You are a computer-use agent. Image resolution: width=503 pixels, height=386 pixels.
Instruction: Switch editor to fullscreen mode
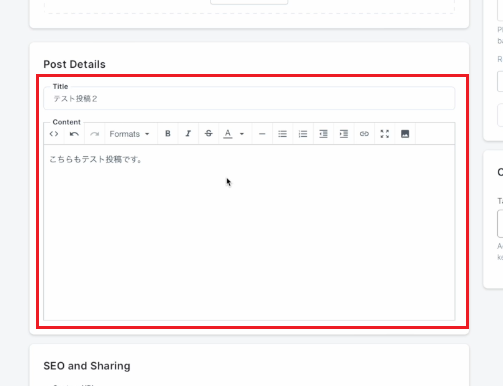385,134
